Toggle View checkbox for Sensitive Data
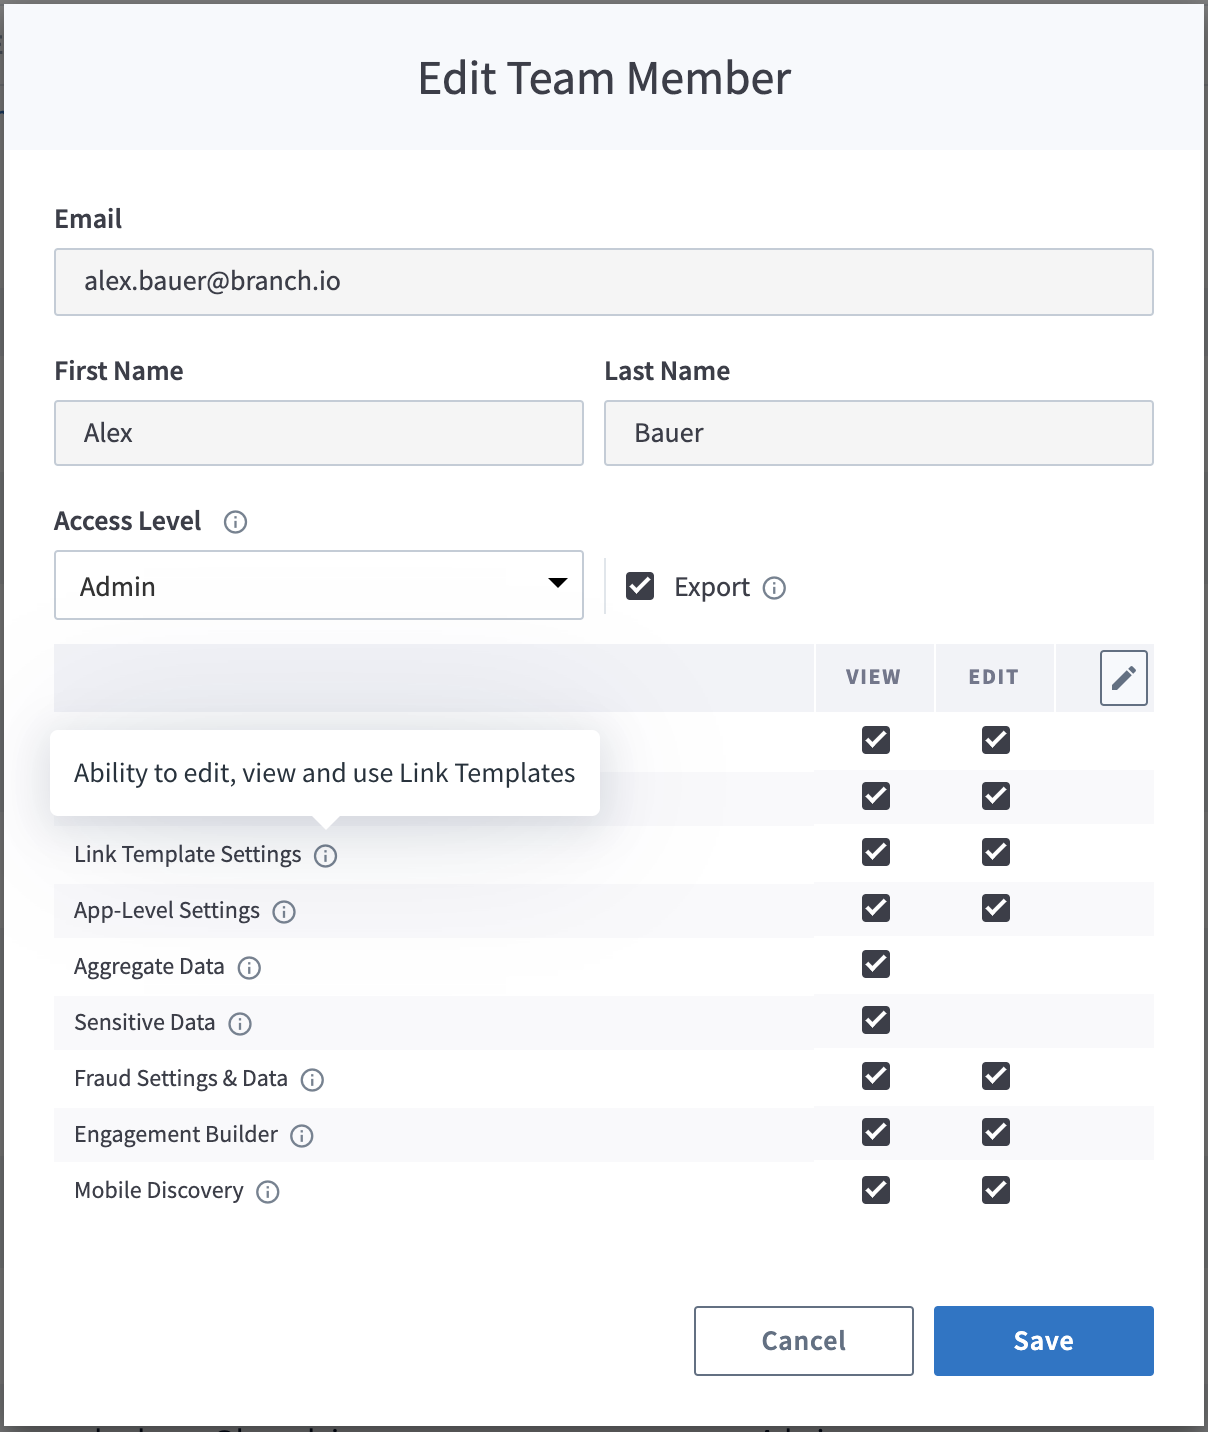The height and width of the screenshot is (1432, 1208). (876, 1020)
